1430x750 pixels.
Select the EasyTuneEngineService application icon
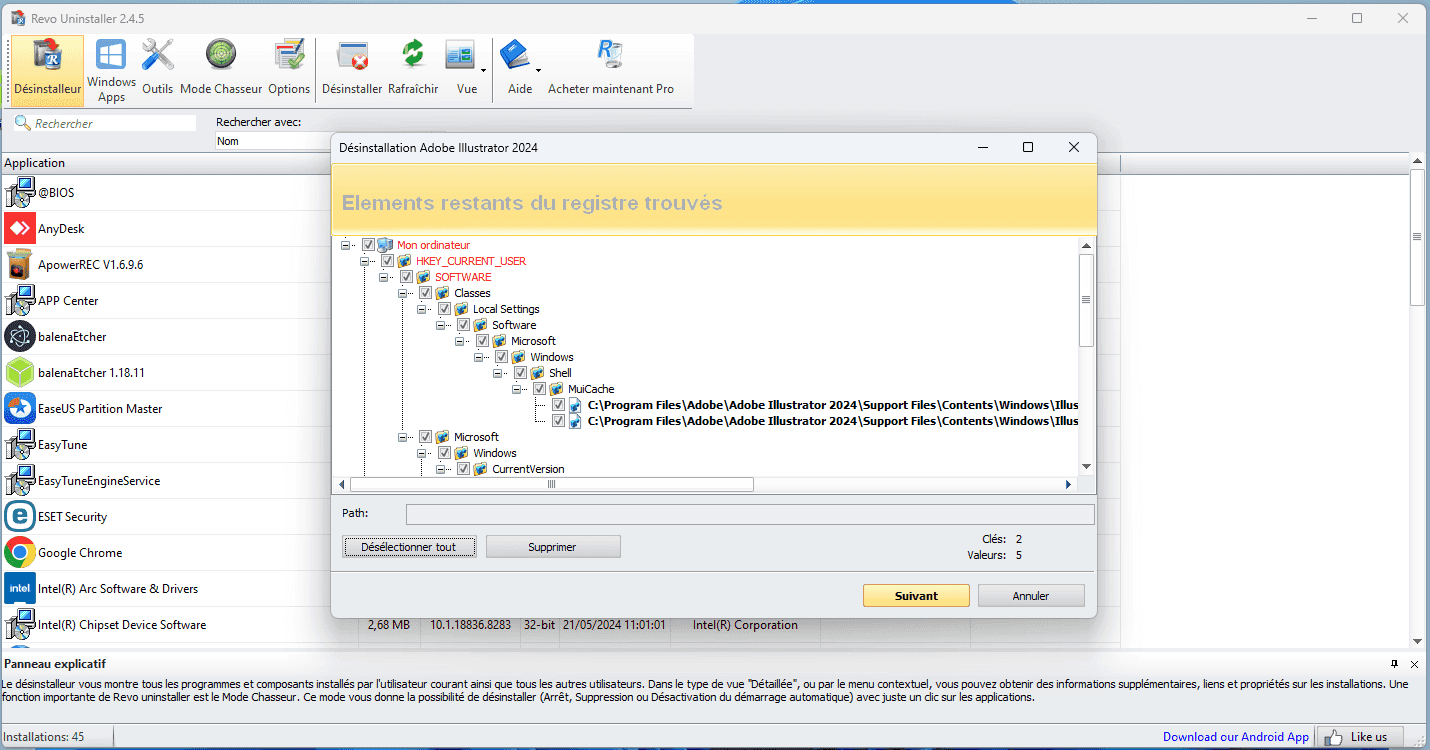20,481
